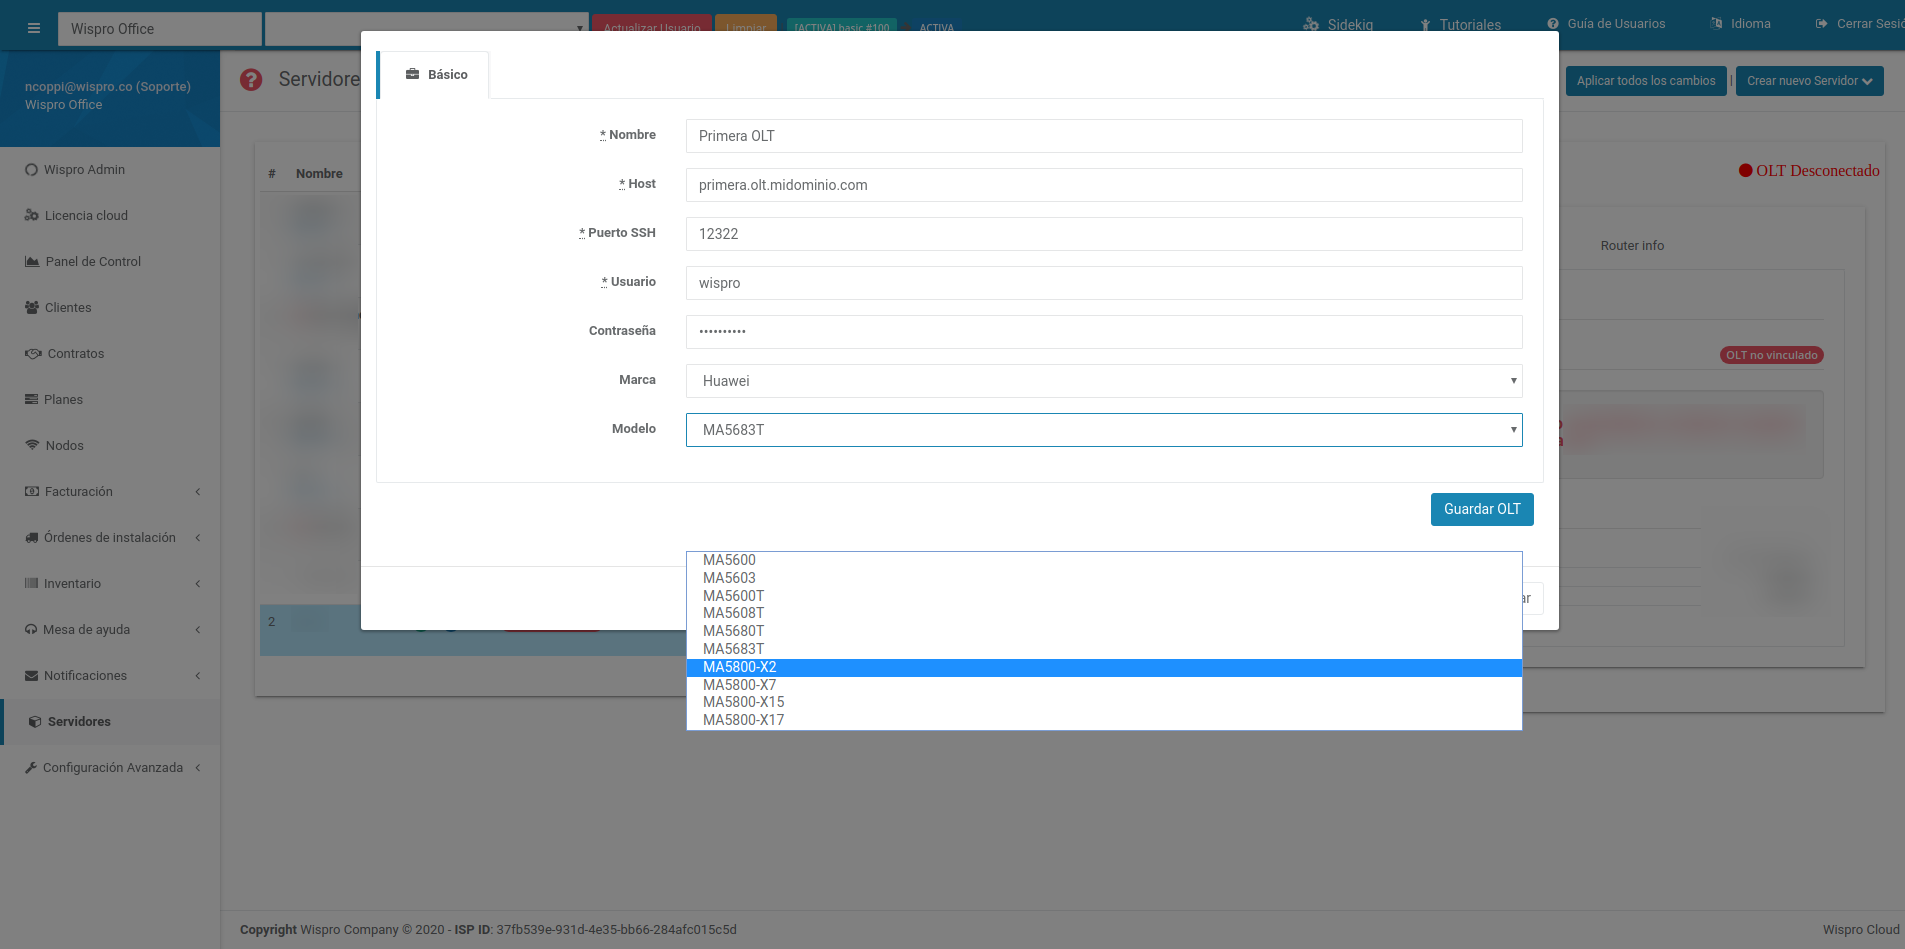1905x949 pixels.
Task: Click the Puerto SSH field with 12322
Action: (x=1104, y=234)
